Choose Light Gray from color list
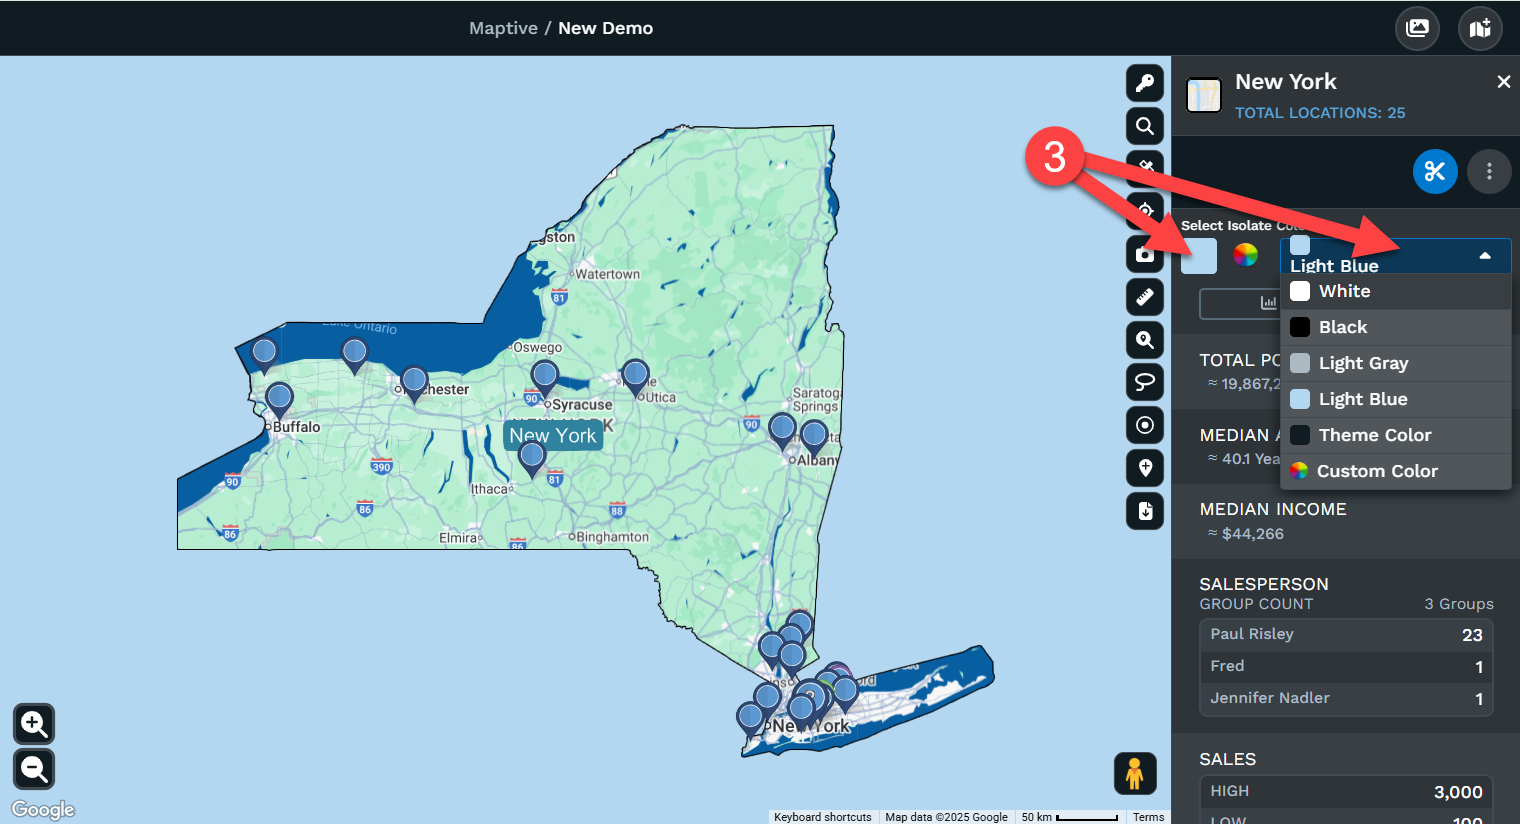 tap(1396, 363)
